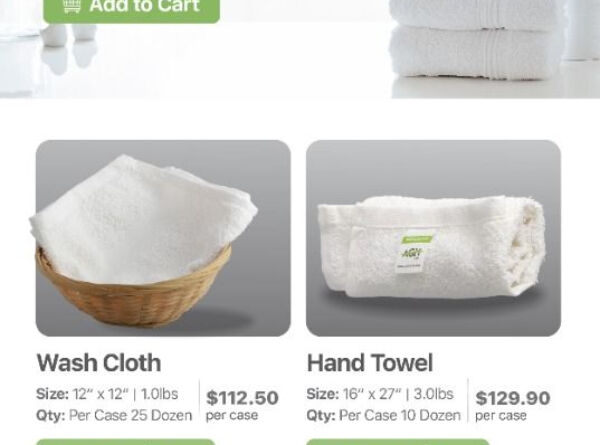
Task: Click the shopping cart icon in Add to Cart
Action: point(72,7)
